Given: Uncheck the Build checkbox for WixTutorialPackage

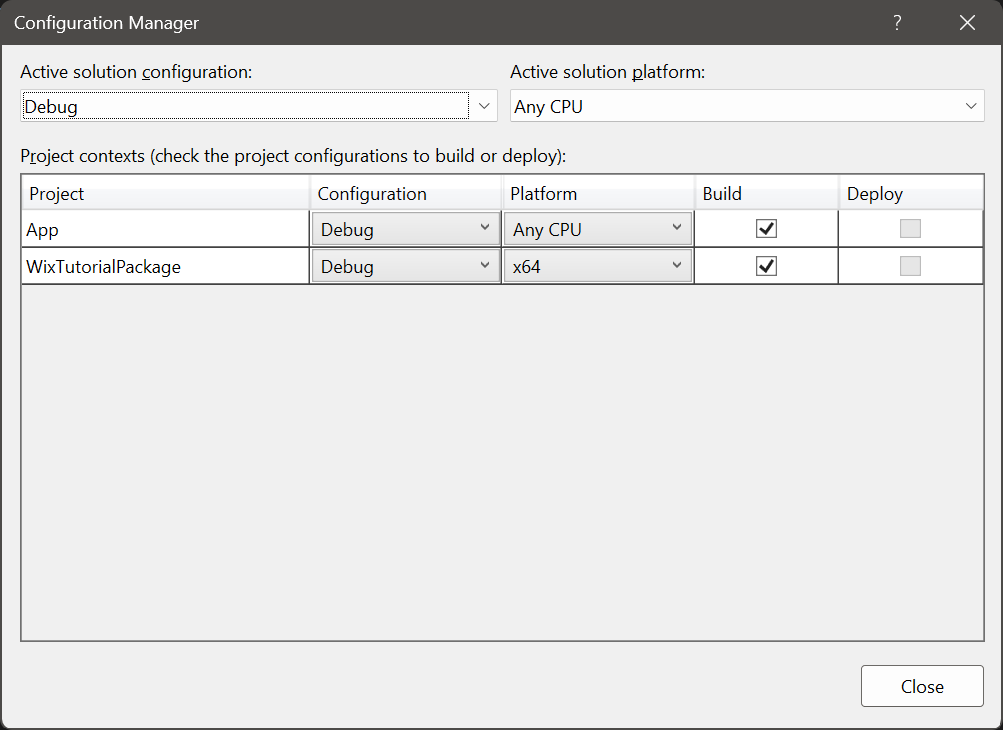Looking at the screenshot, I should coord(765,265).
